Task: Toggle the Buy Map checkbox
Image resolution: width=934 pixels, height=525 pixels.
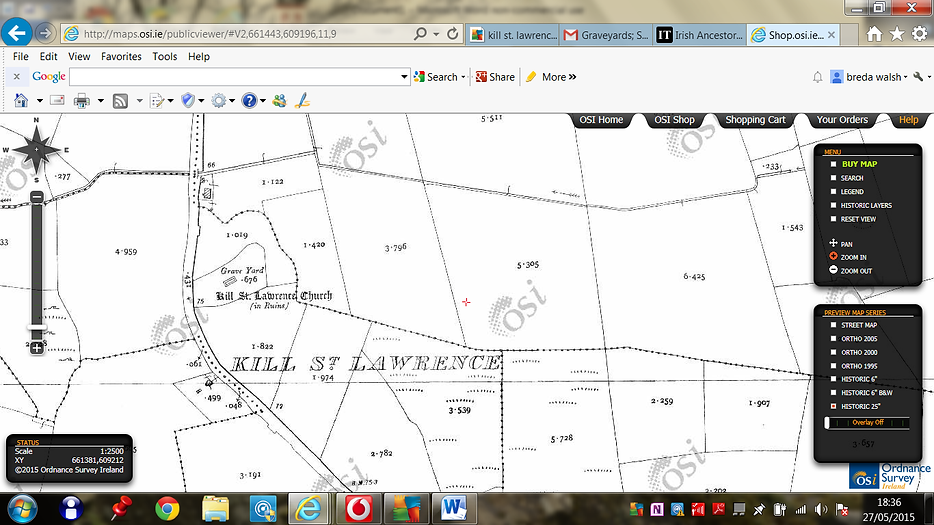Action: (x=833, y=164)
